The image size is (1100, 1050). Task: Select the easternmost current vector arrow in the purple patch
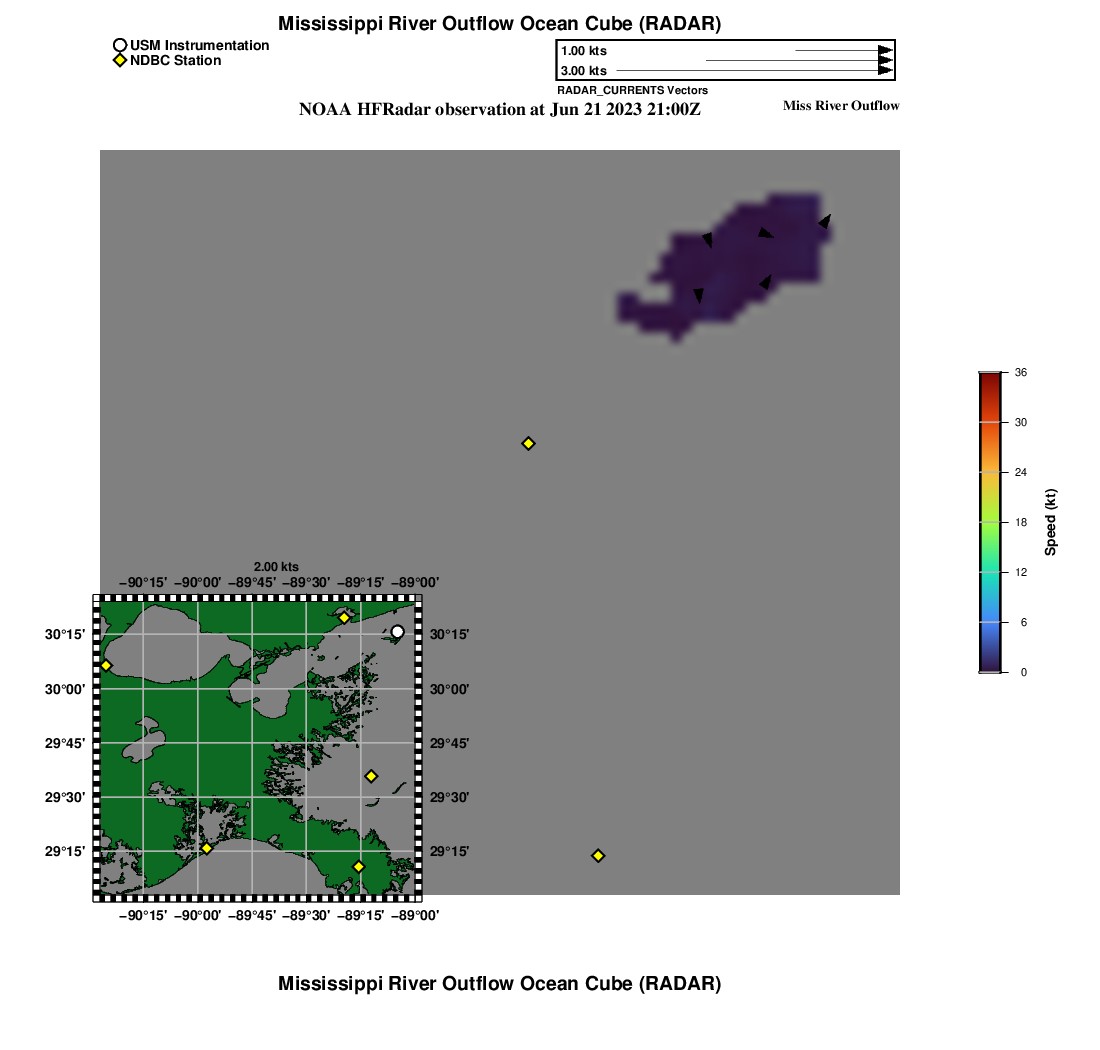pyautogui.click(x=824, y=221)
